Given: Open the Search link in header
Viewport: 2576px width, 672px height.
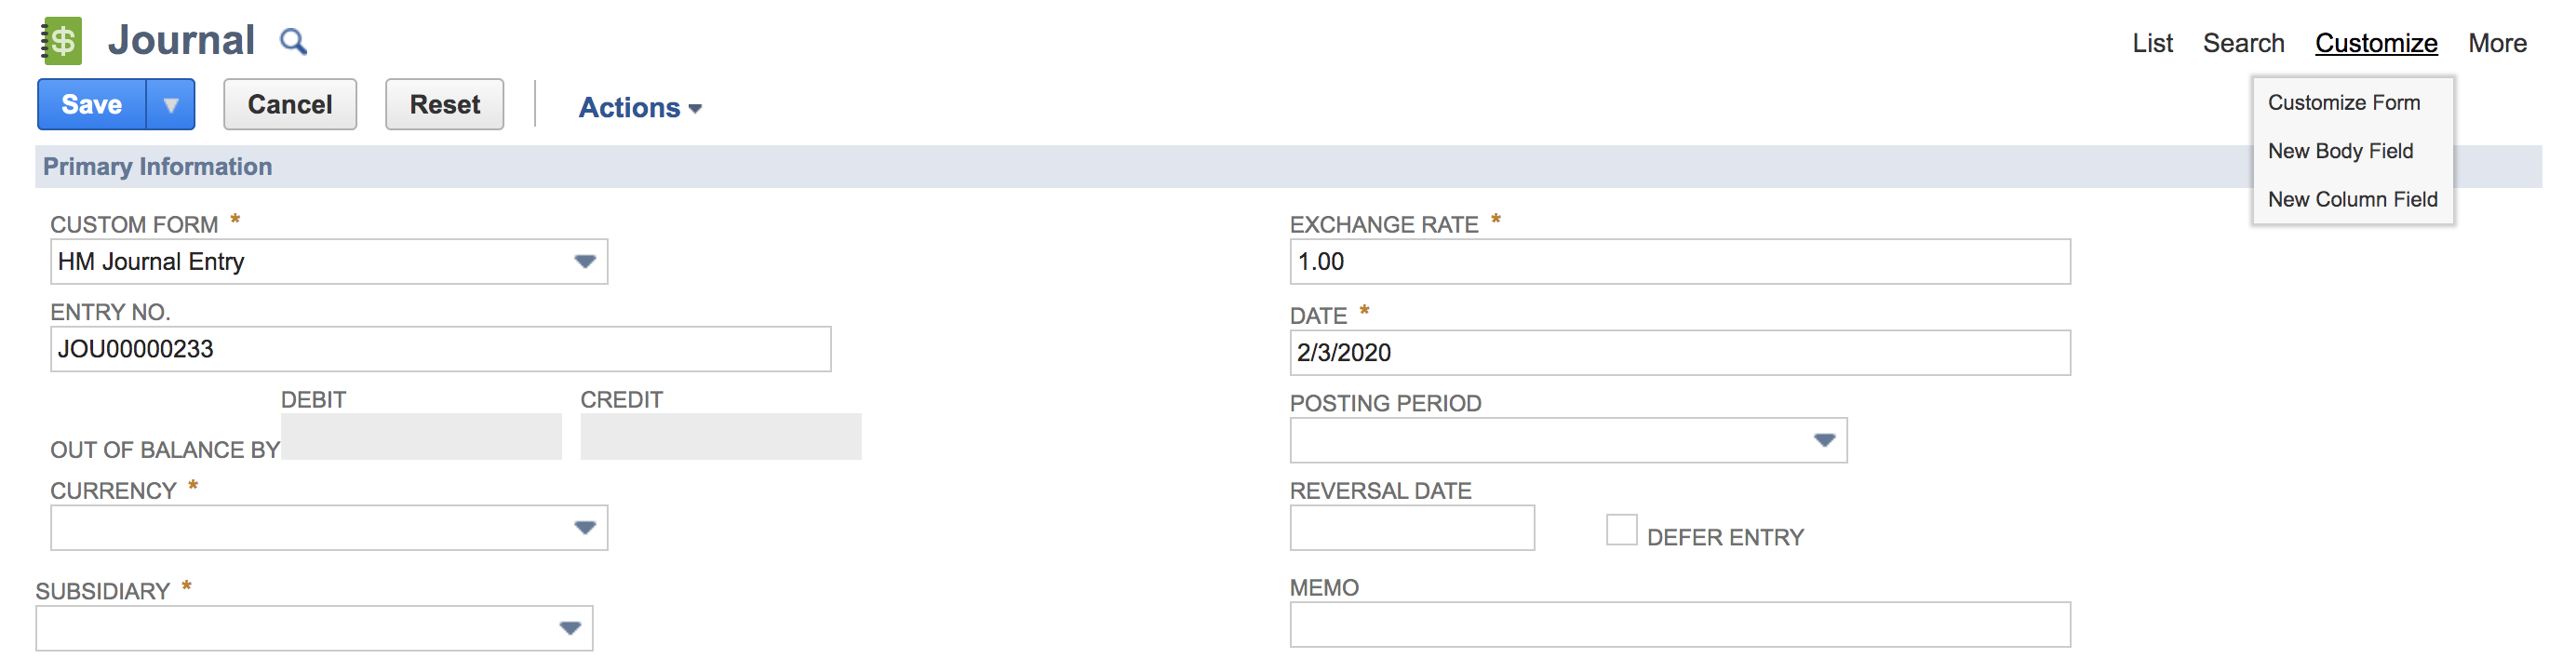Looking at the screenshot, I should pos(2243,43).
